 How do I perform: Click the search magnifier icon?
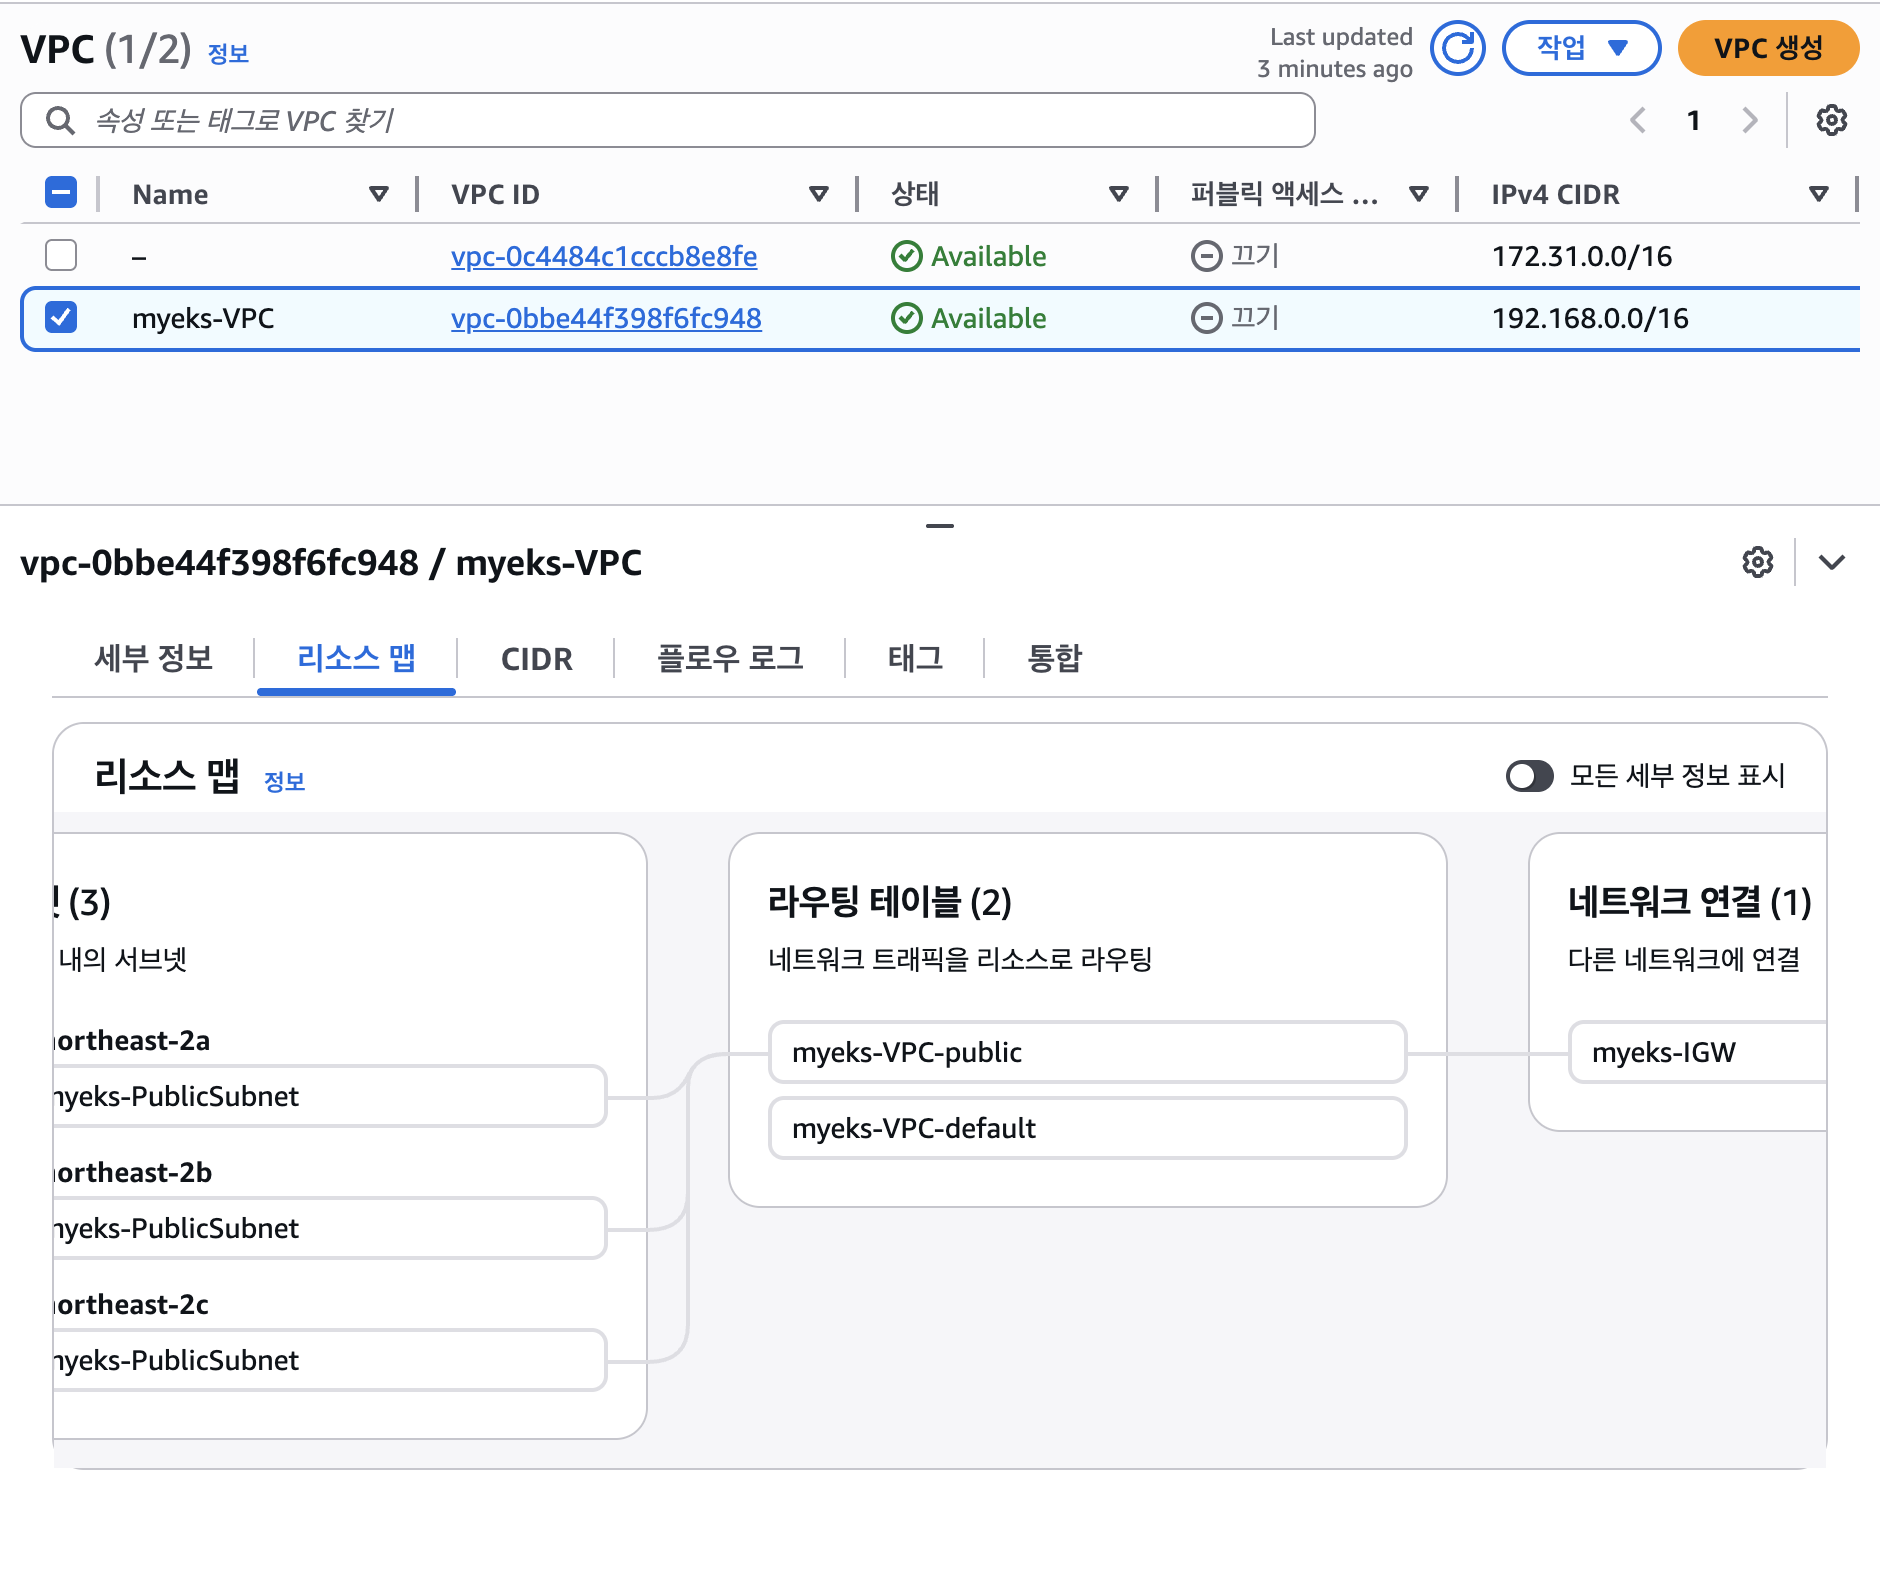click(x=60, y=120)
